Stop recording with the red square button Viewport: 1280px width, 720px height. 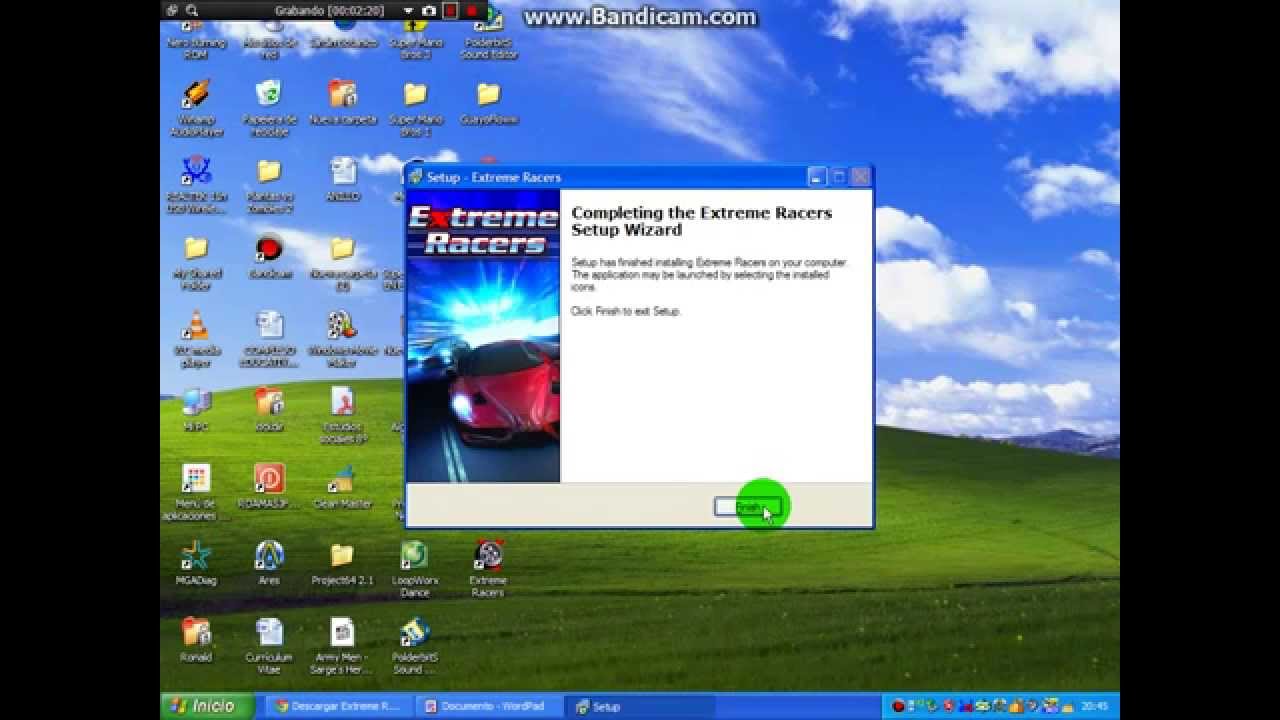click(450, 11)
